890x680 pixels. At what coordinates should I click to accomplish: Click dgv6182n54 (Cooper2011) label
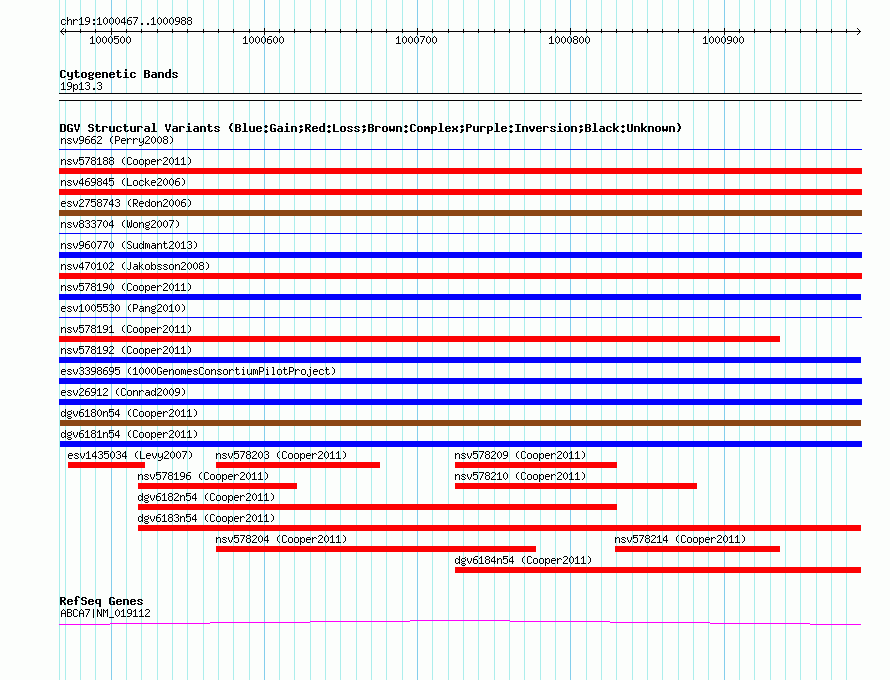(206, 497)
